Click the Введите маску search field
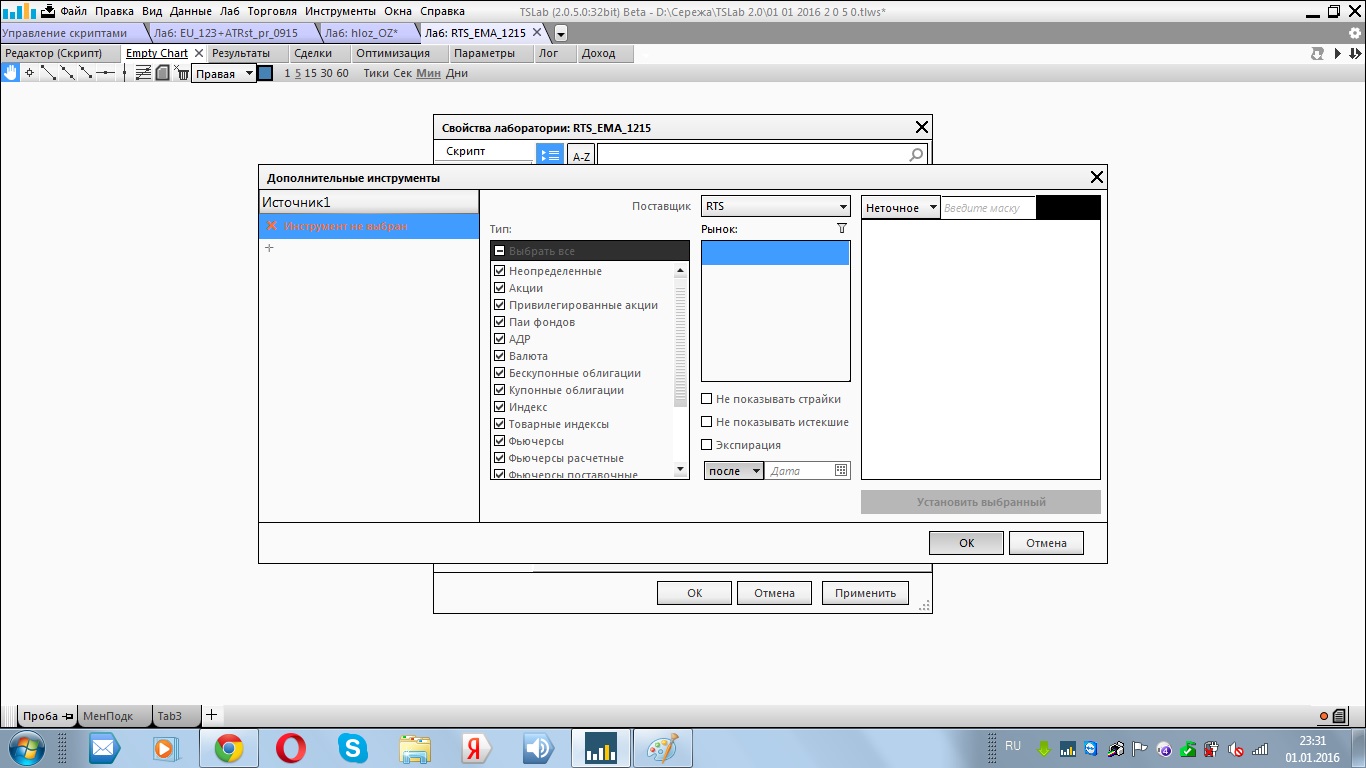 point(988,208)
